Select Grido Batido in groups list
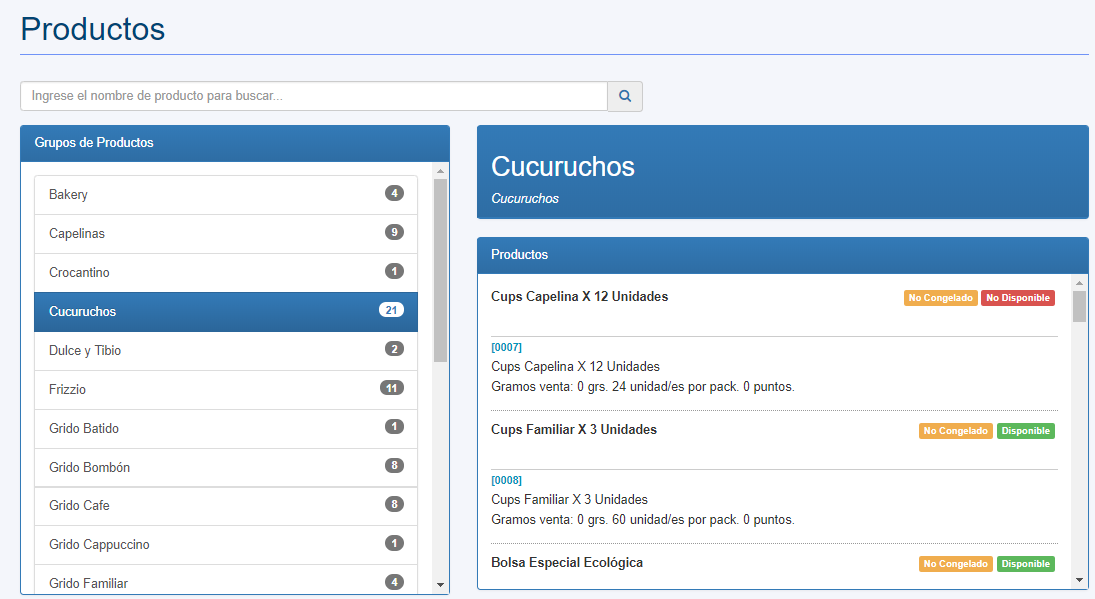This screenshot has height=599, width=1095. 226,429
